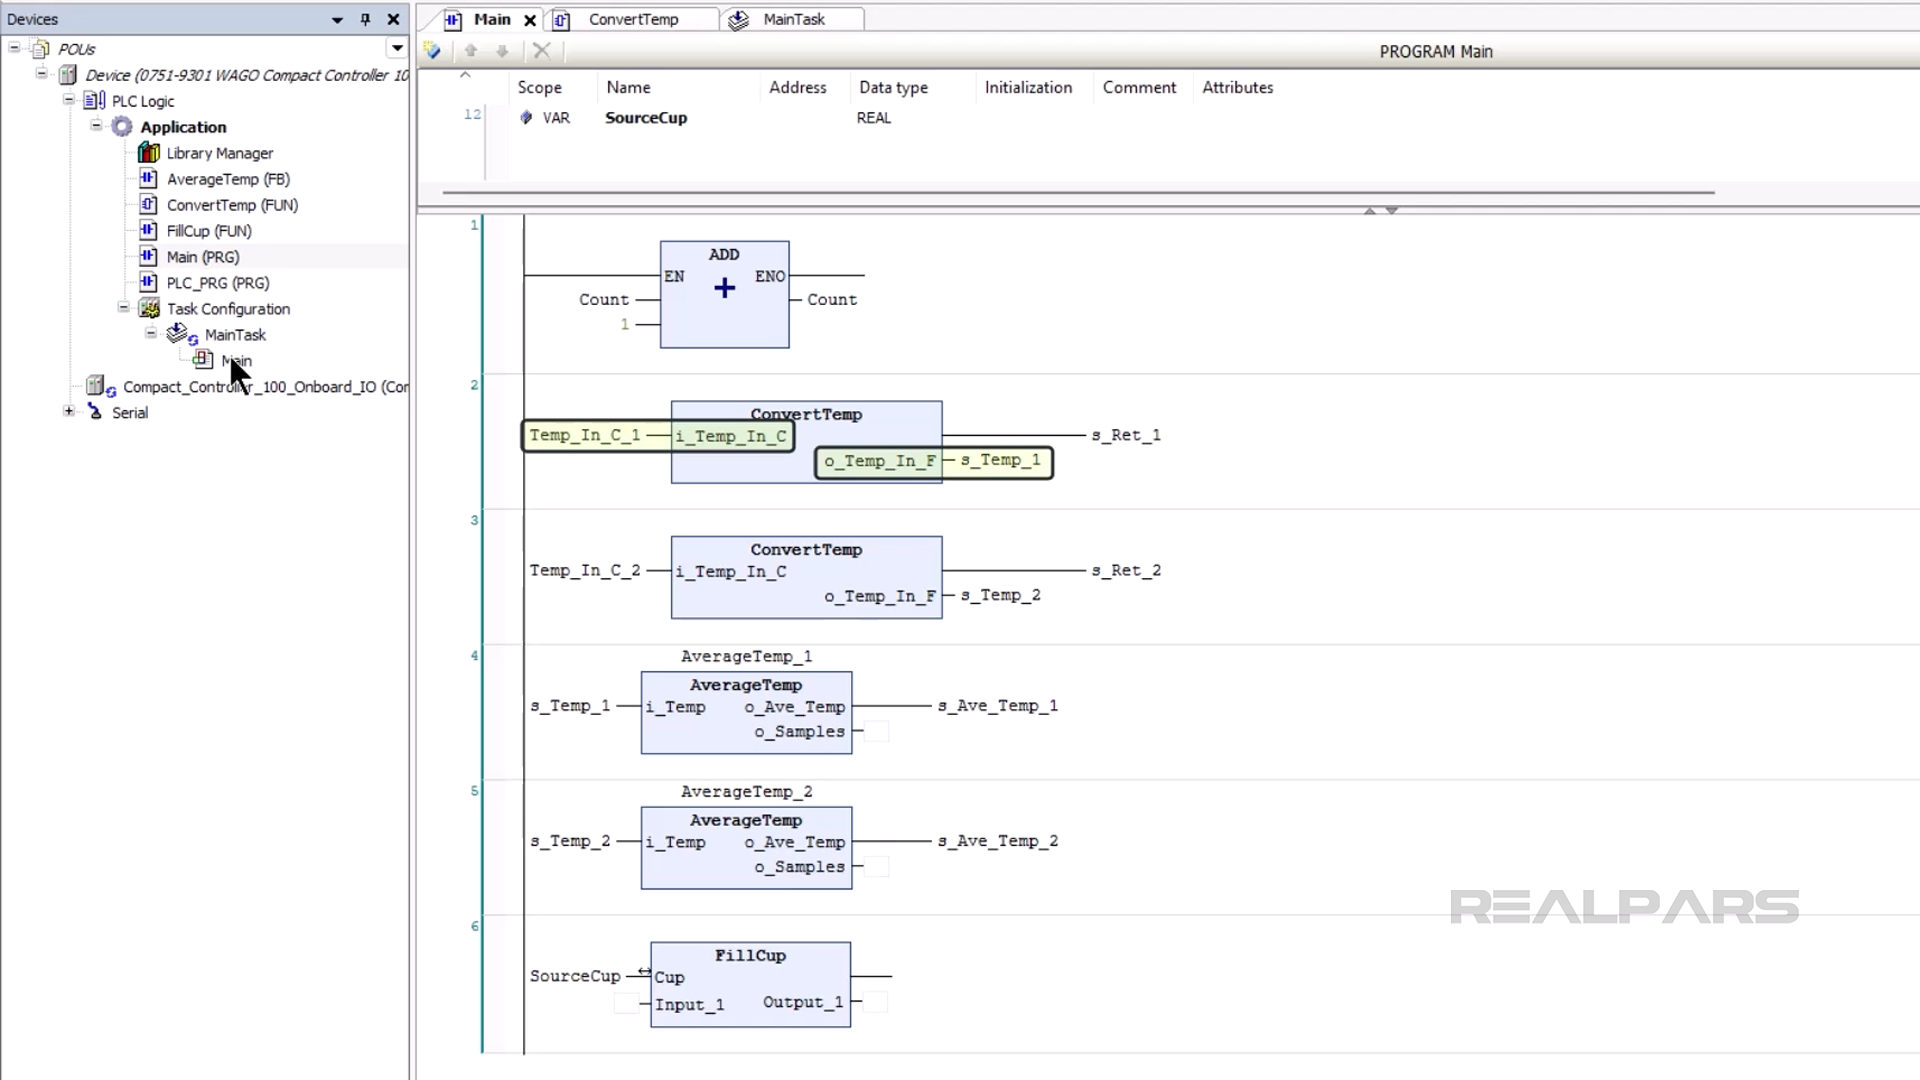Collapse the POUs root node
Image resolution: width=1920 pixels, height=1080 pixels.
click(x=14, y=47)
